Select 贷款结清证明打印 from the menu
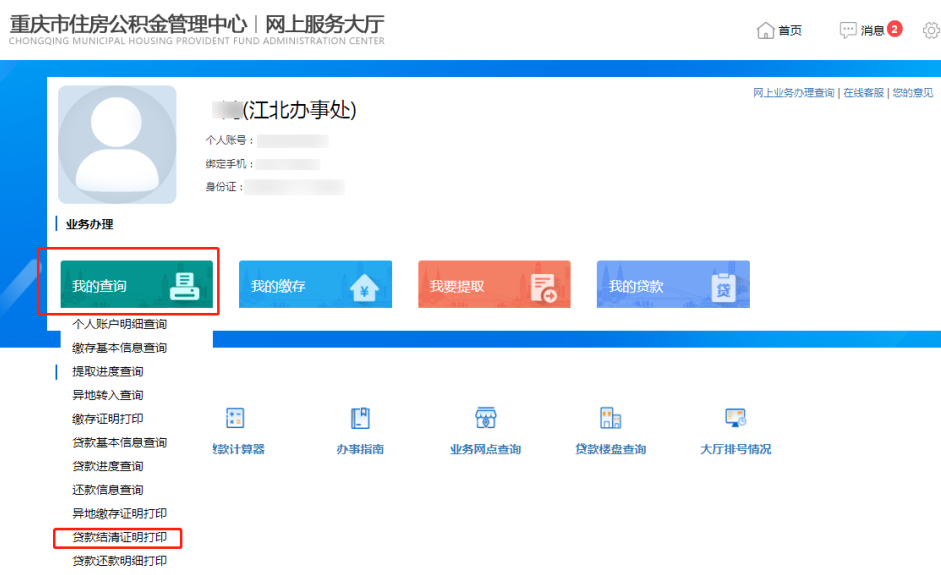 point(119,538)
